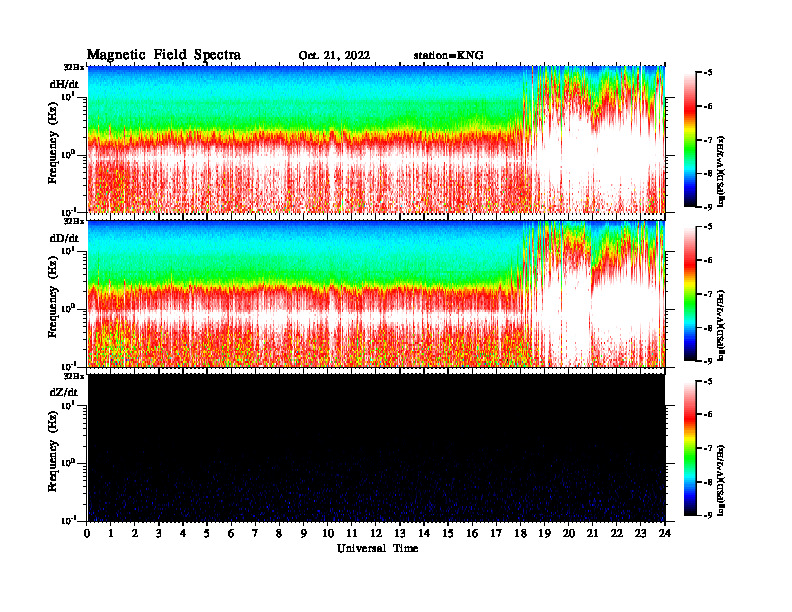Click the log(PSD) label beside dH/dt colorbar
Screen dimensions: 792x612
721,171
